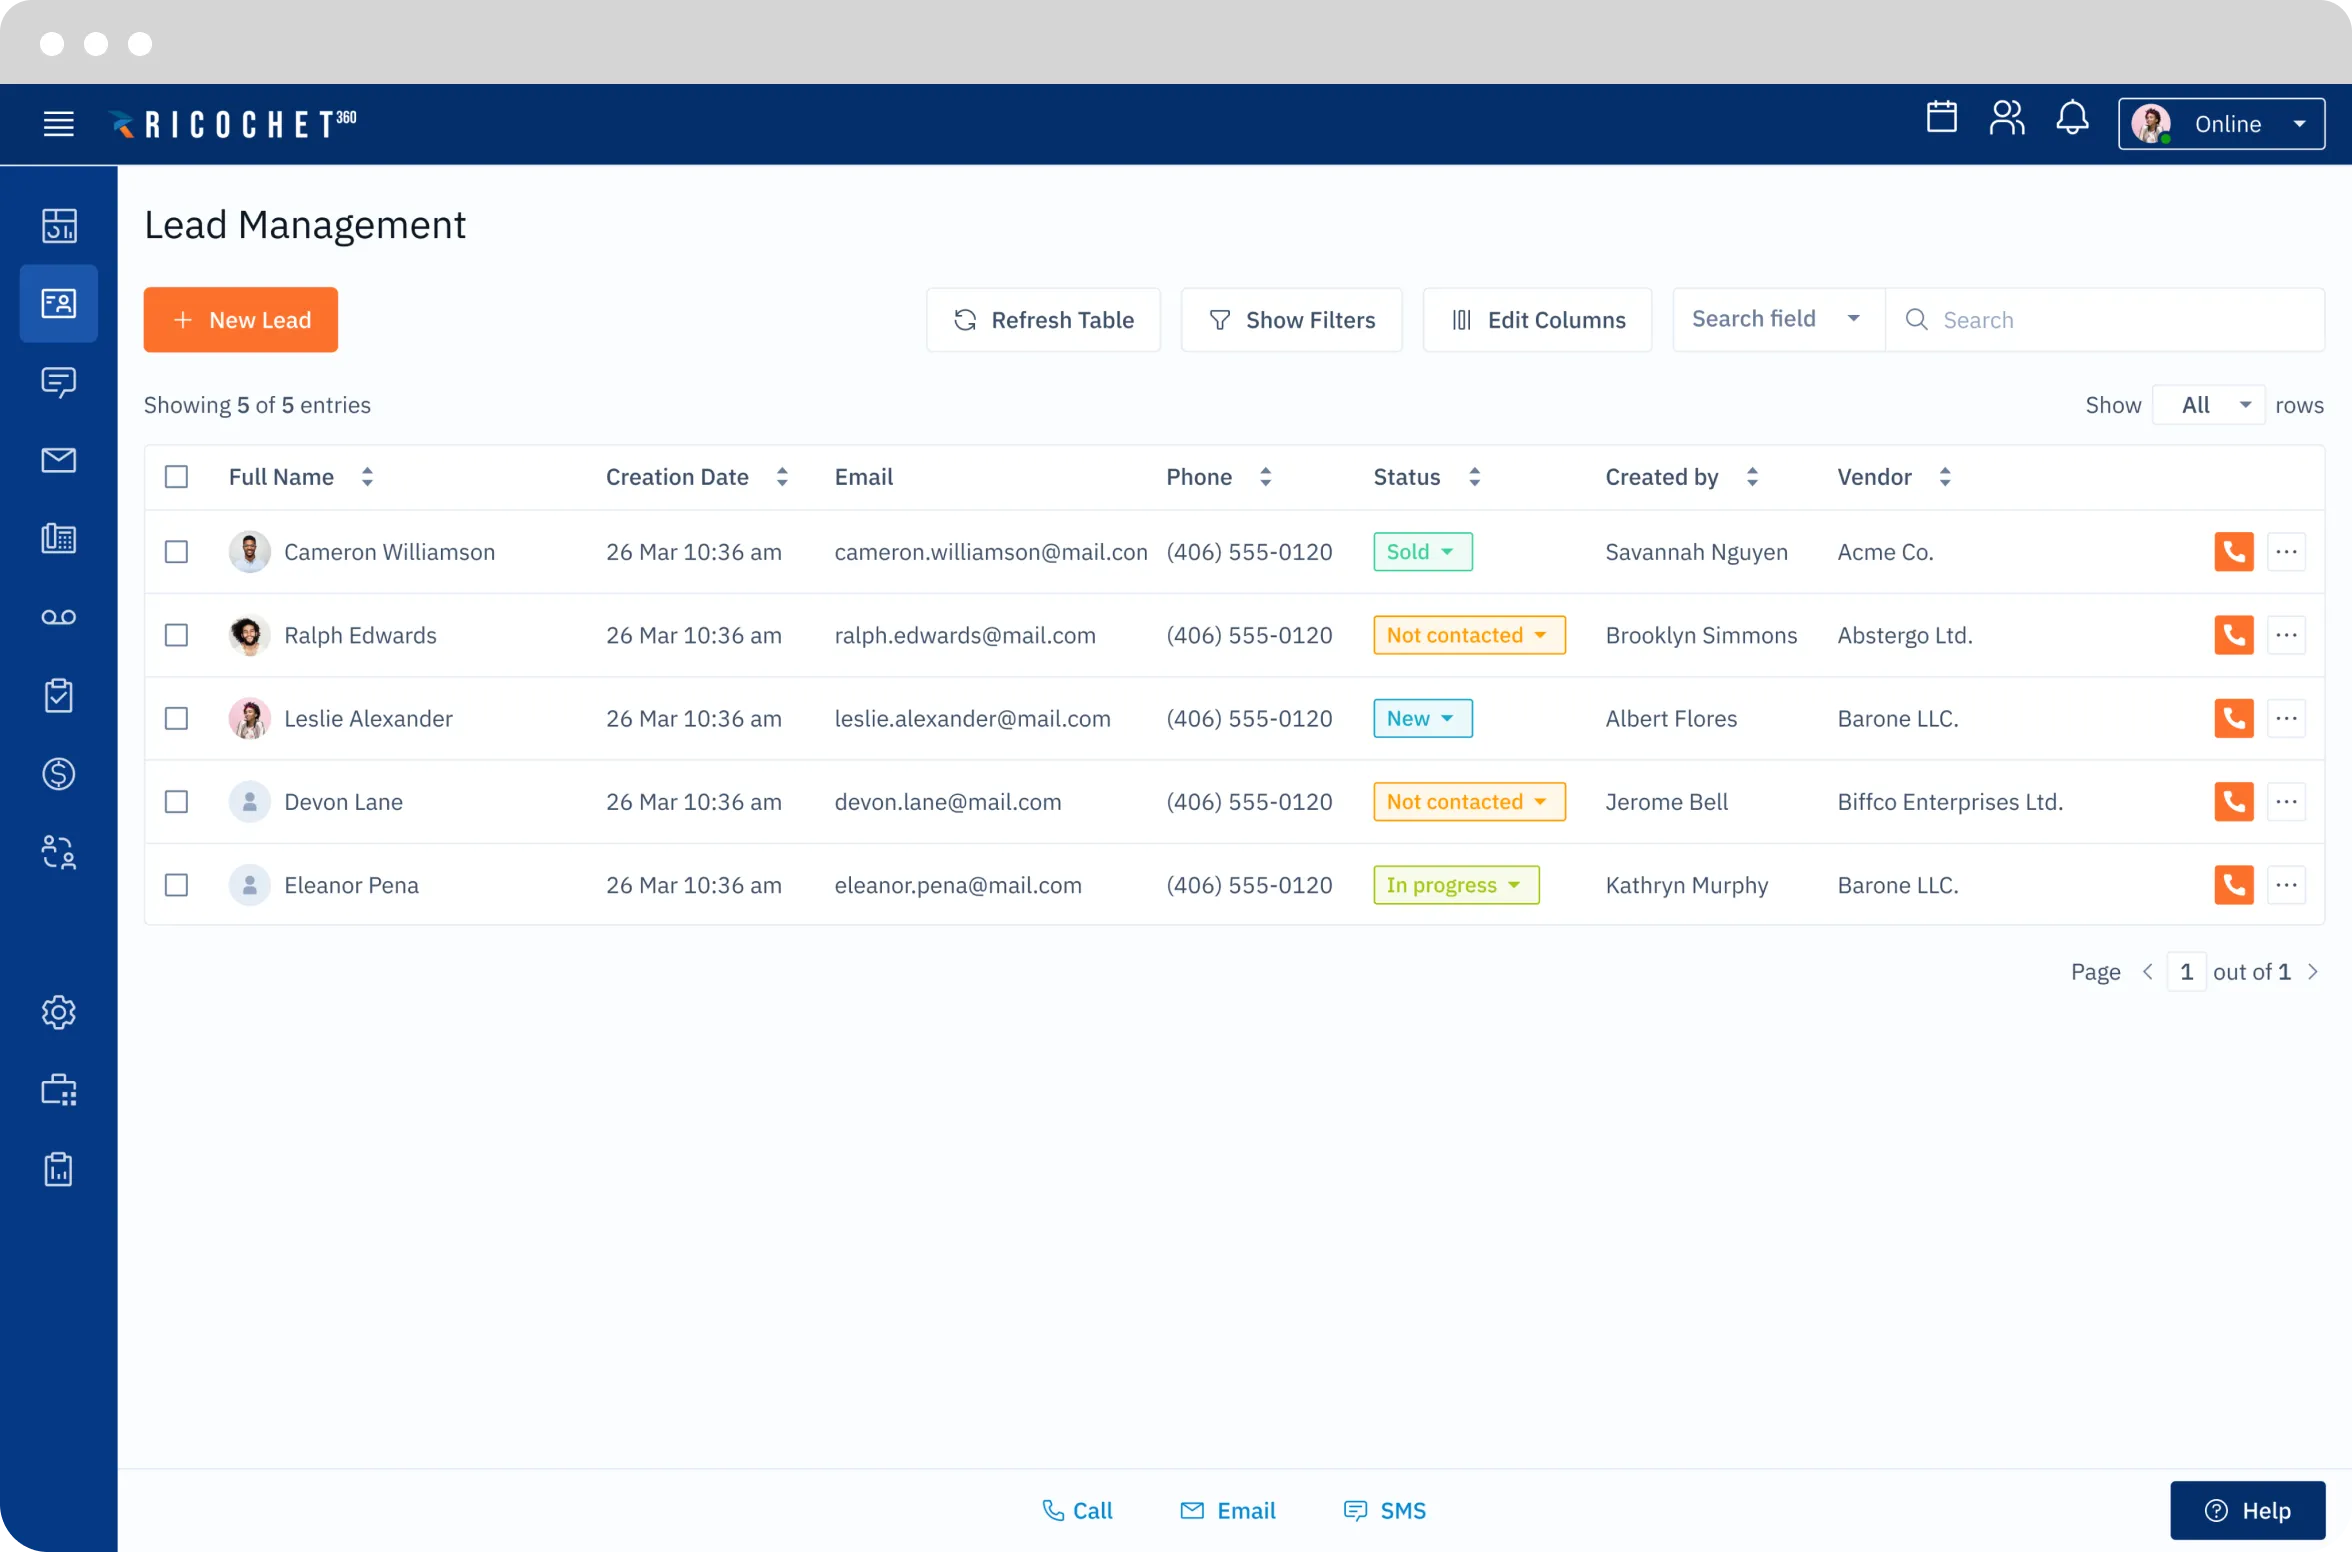Change Devon Lane's Not contacted status
This screenshot has width=2352, height=1552.
[1469, 802]
